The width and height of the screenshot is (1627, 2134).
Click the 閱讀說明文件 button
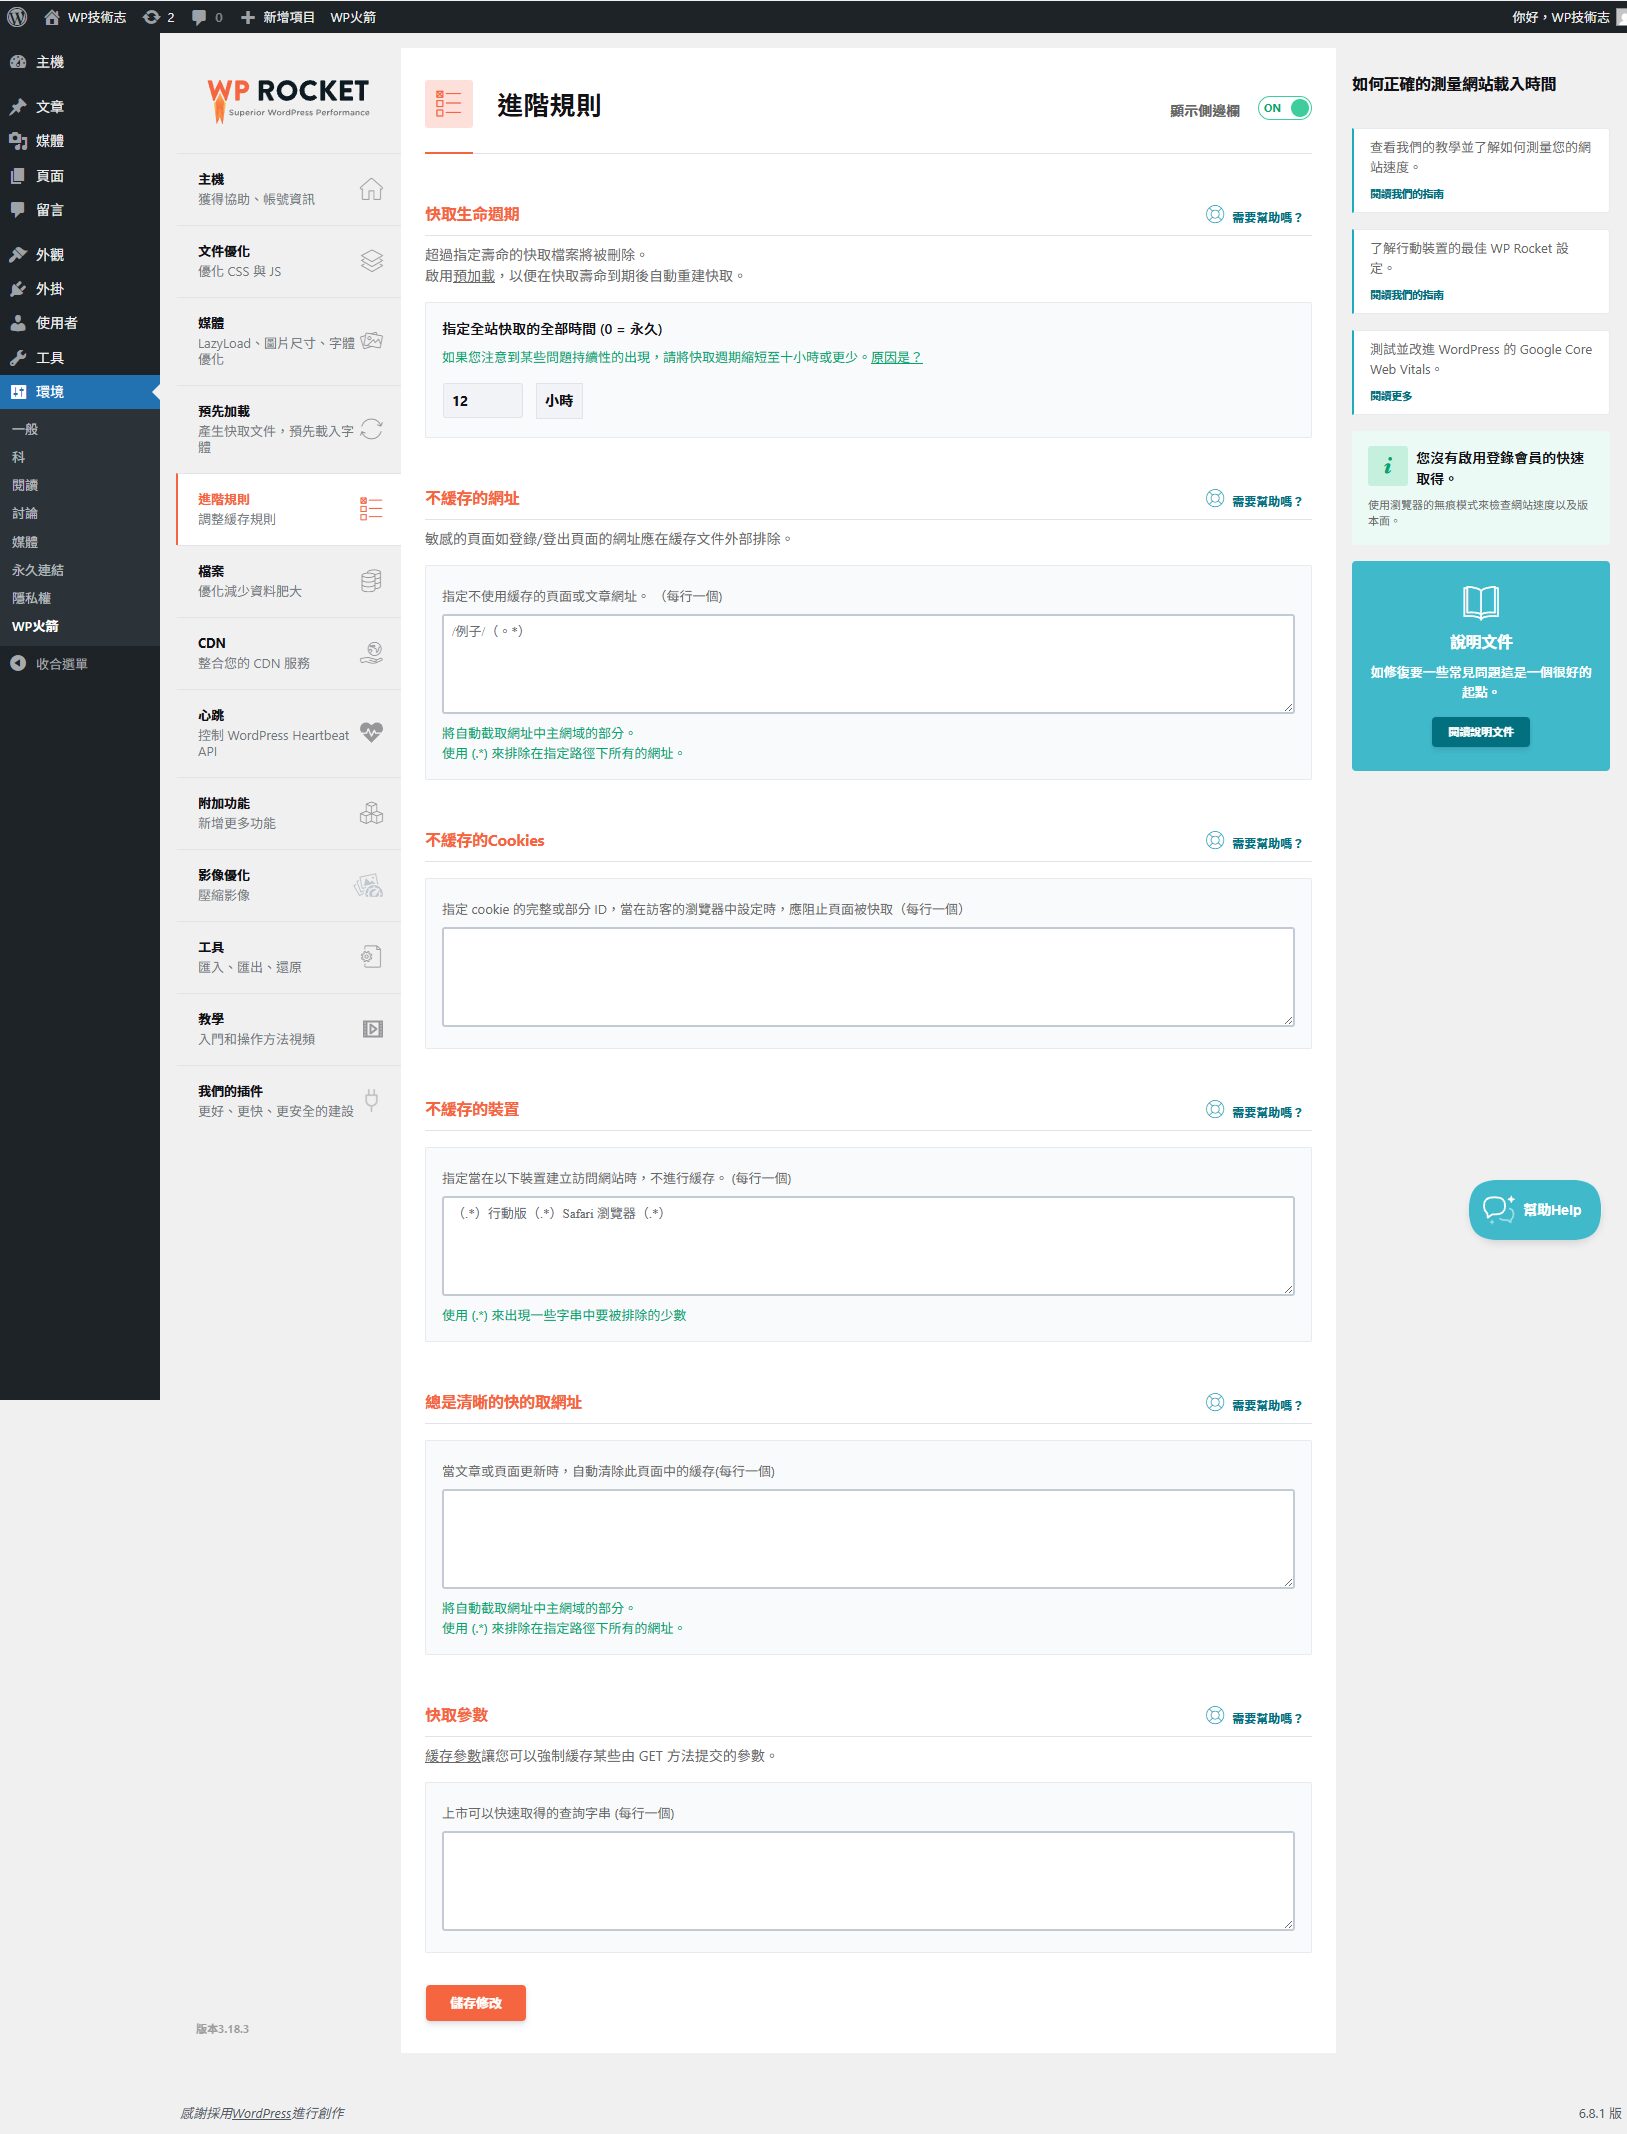click(x=1480, y=732)
